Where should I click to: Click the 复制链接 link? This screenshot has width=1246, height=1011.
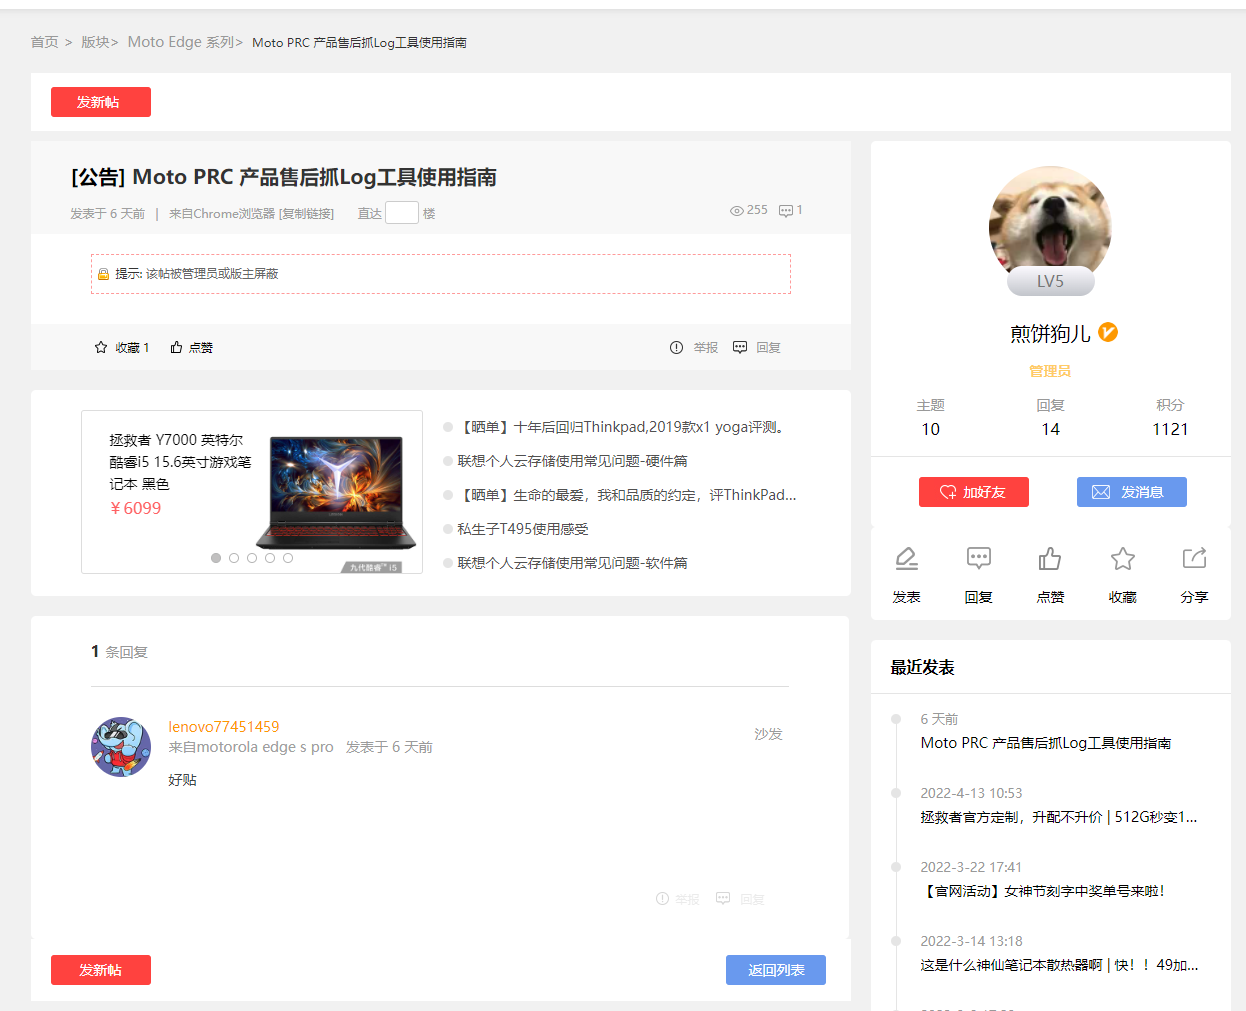306,214
